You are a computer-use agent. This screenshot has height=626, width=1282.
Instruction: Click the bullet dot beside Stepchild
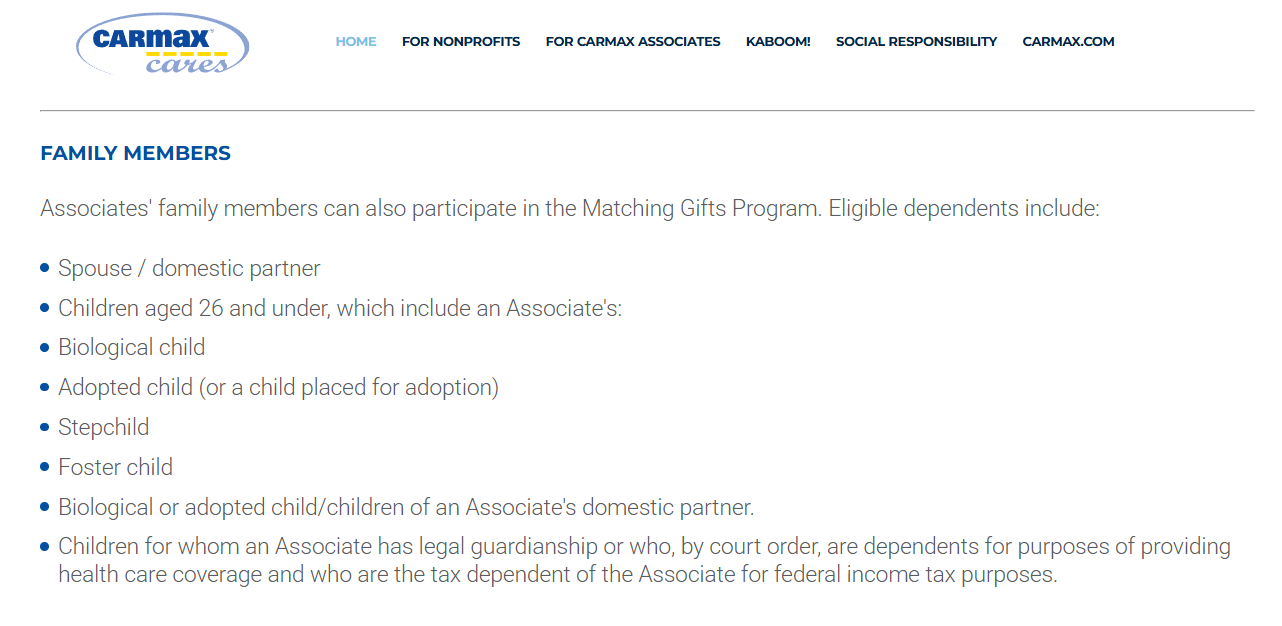[x=45, y=427]
